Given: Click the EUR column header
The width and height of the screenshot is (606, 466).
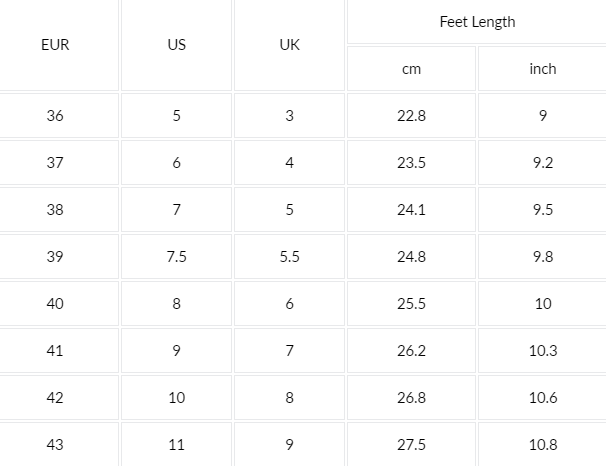Looking at the screenshot, I should point(55,46).
